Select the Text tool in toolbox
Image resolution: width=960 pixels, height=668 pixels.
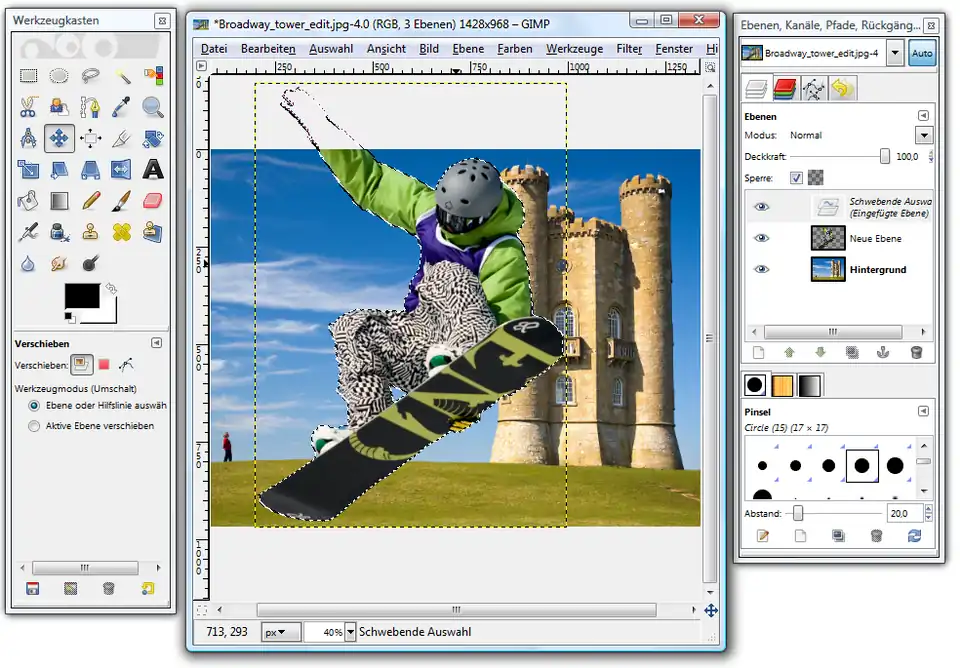tap(153, 170)
